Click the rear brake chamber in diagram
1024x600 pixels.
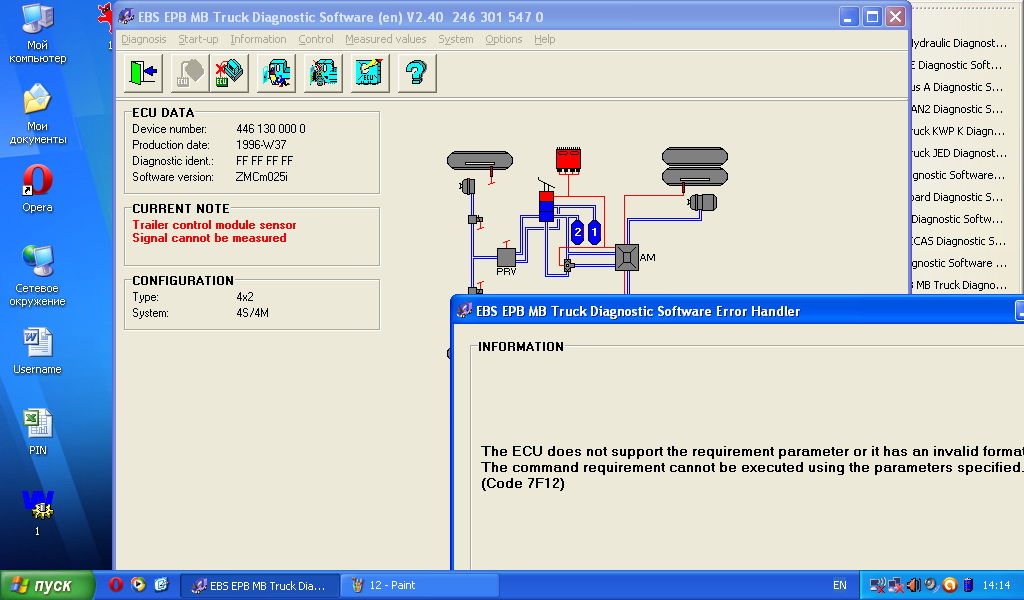[x=703, y=202]
